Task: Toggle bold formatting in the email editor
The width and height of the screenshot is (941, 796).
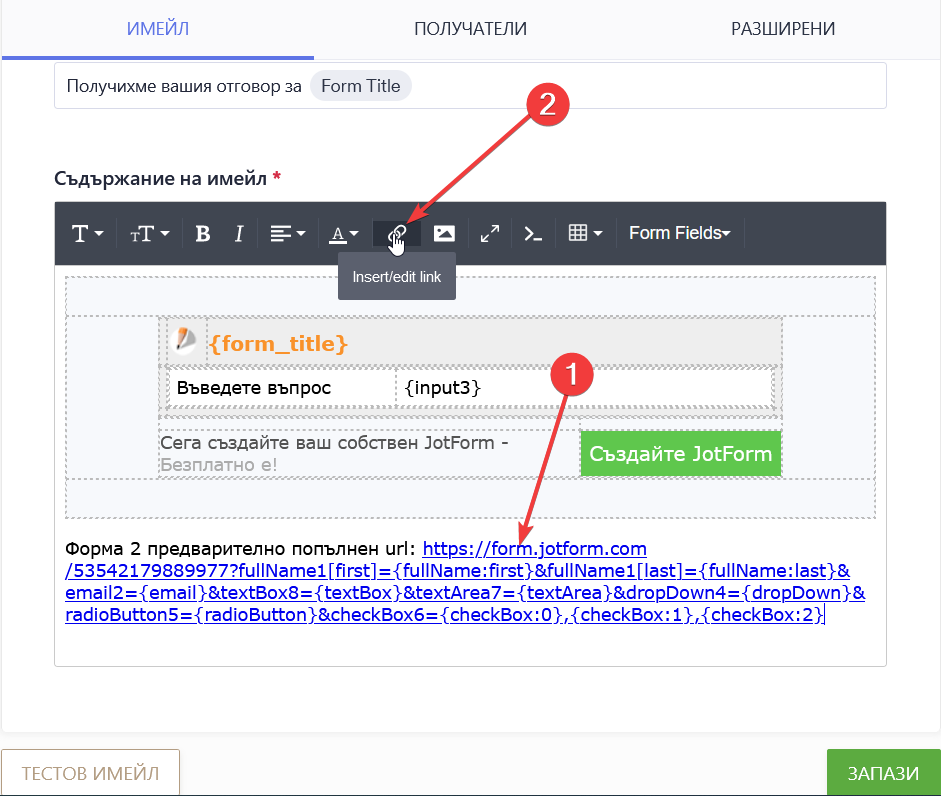Action: (203, 233)
